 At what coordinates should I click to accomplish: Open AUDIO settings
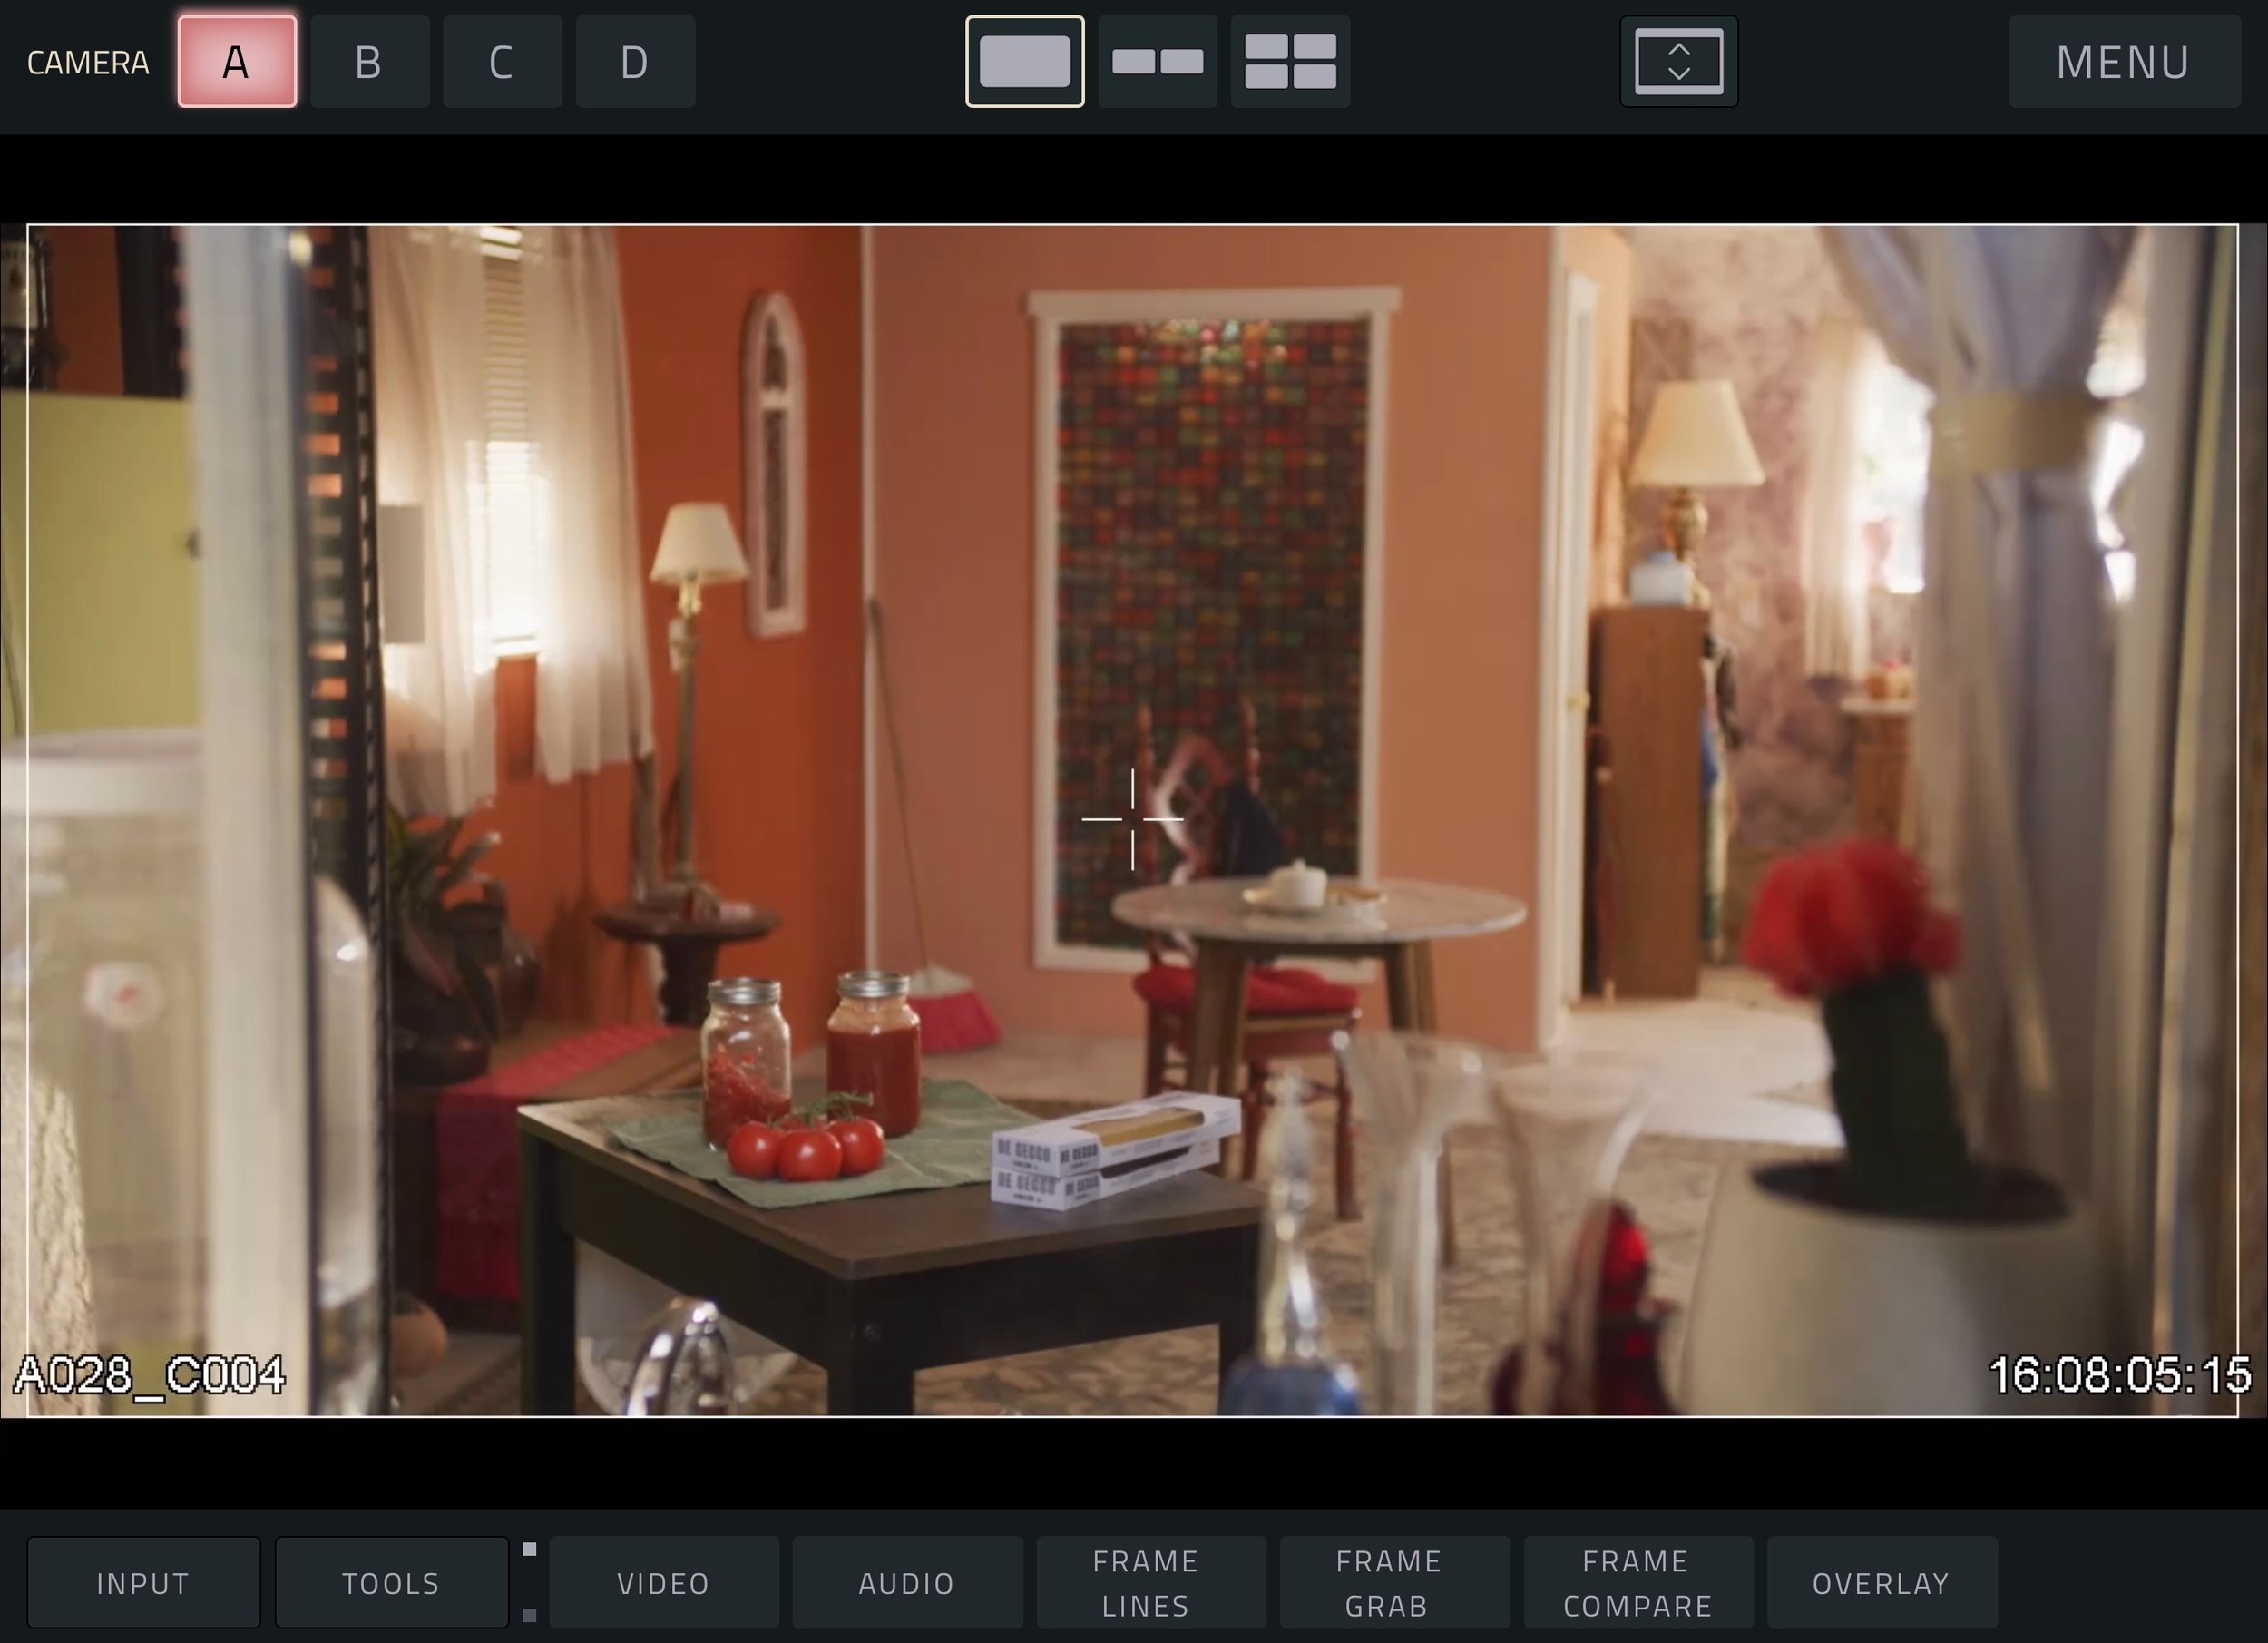coord(907,1583)
